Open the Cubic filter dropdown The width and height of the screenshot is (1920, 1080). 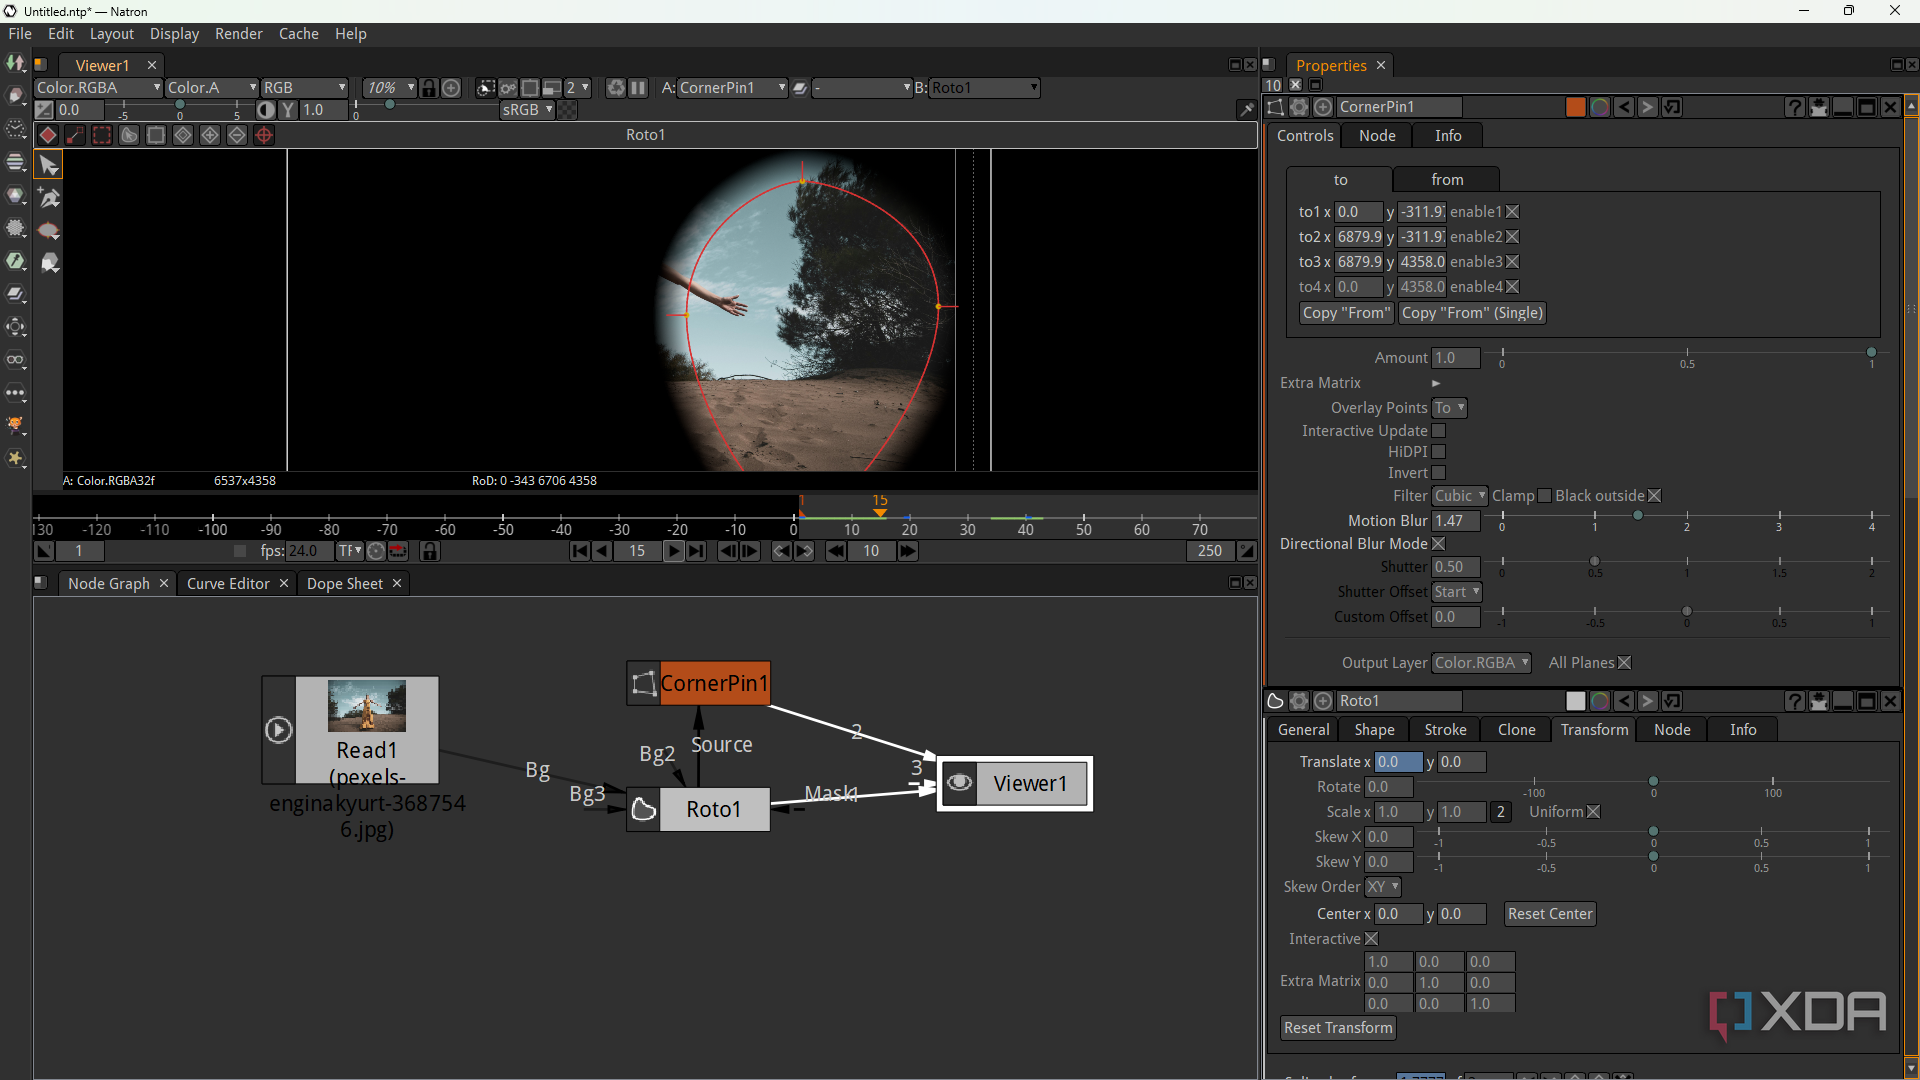(1460, 496)
